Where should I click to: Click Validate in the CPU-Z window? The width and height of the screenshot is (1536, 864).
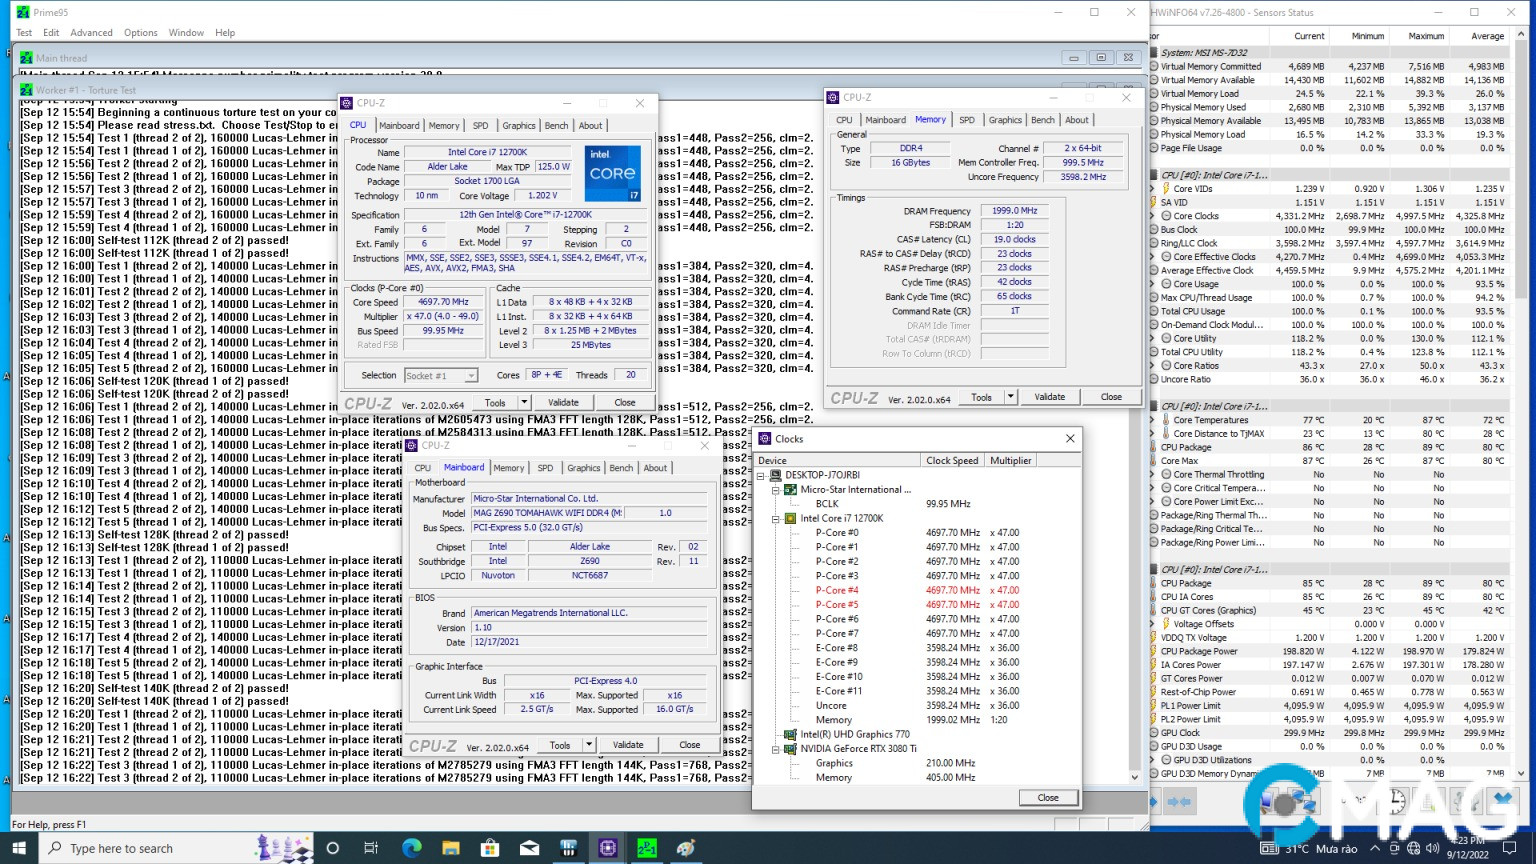coord(562,401)
